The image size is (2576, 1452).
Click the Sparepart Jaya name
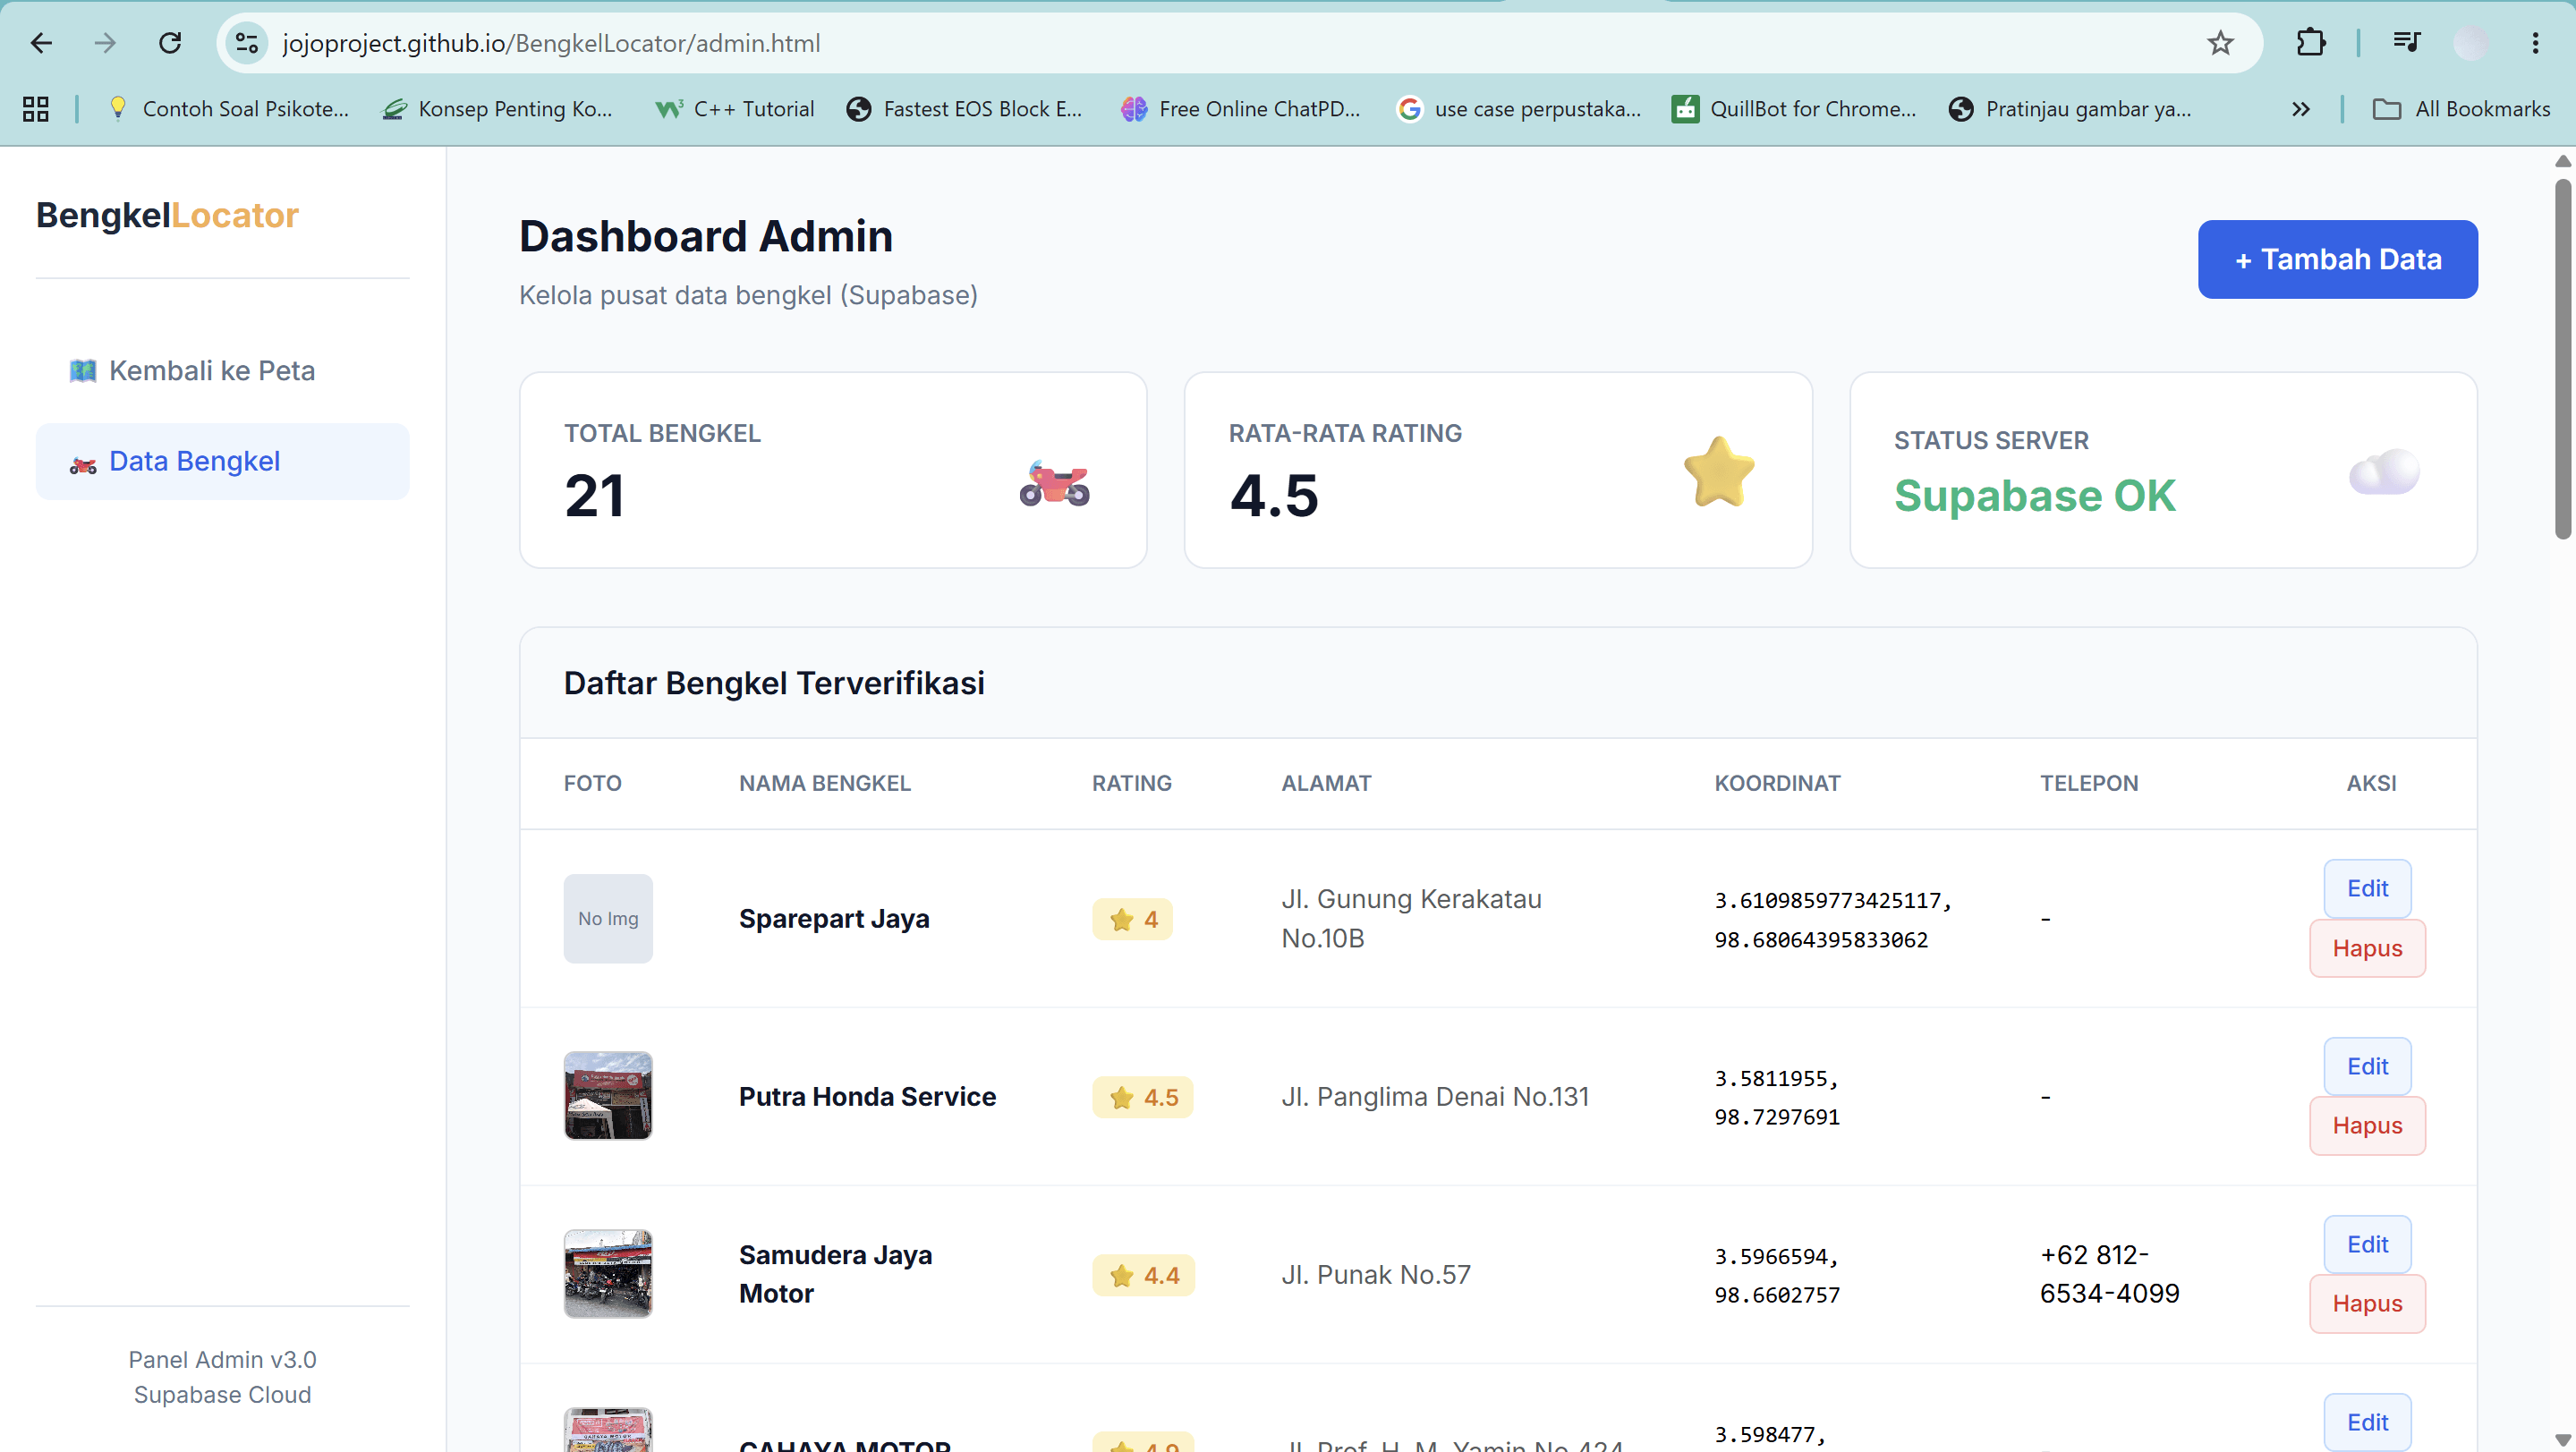click(x=834, y=918)
